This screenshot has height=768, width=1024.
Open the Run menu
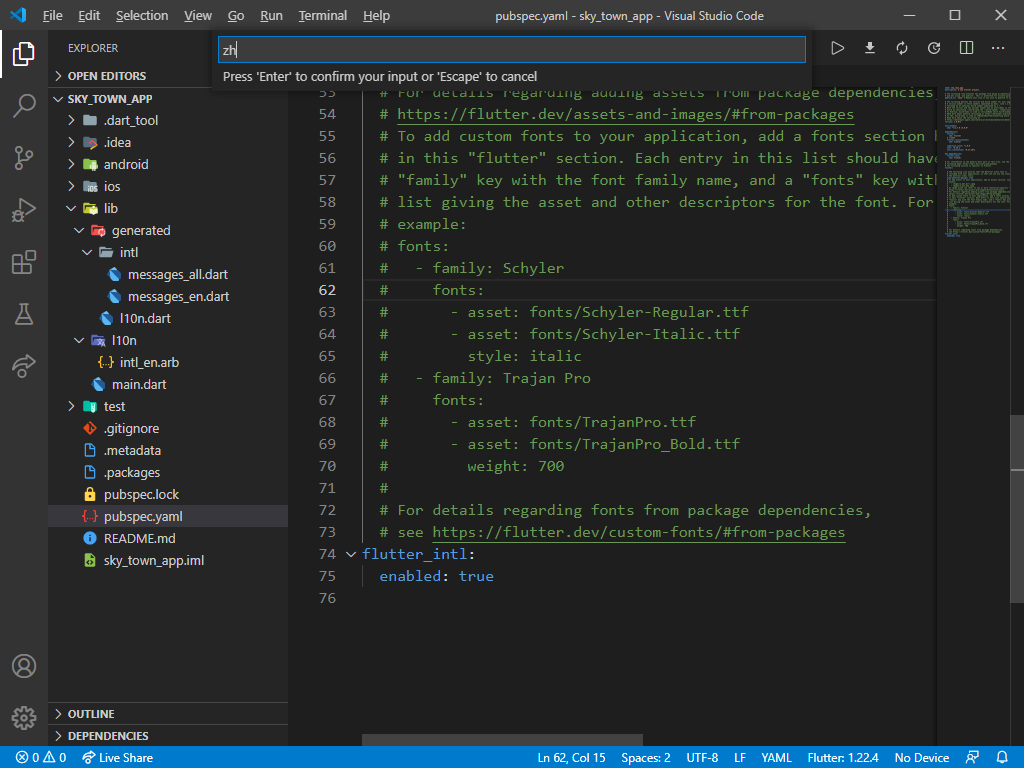click(271, 16)
